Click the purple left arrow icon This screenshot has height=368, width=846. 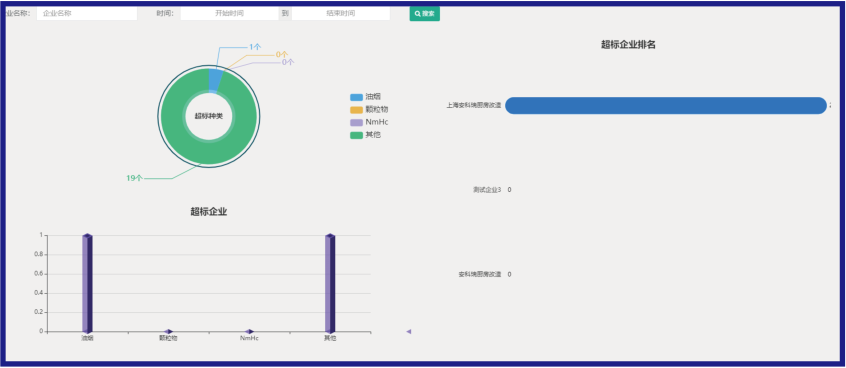coord(408,331)
